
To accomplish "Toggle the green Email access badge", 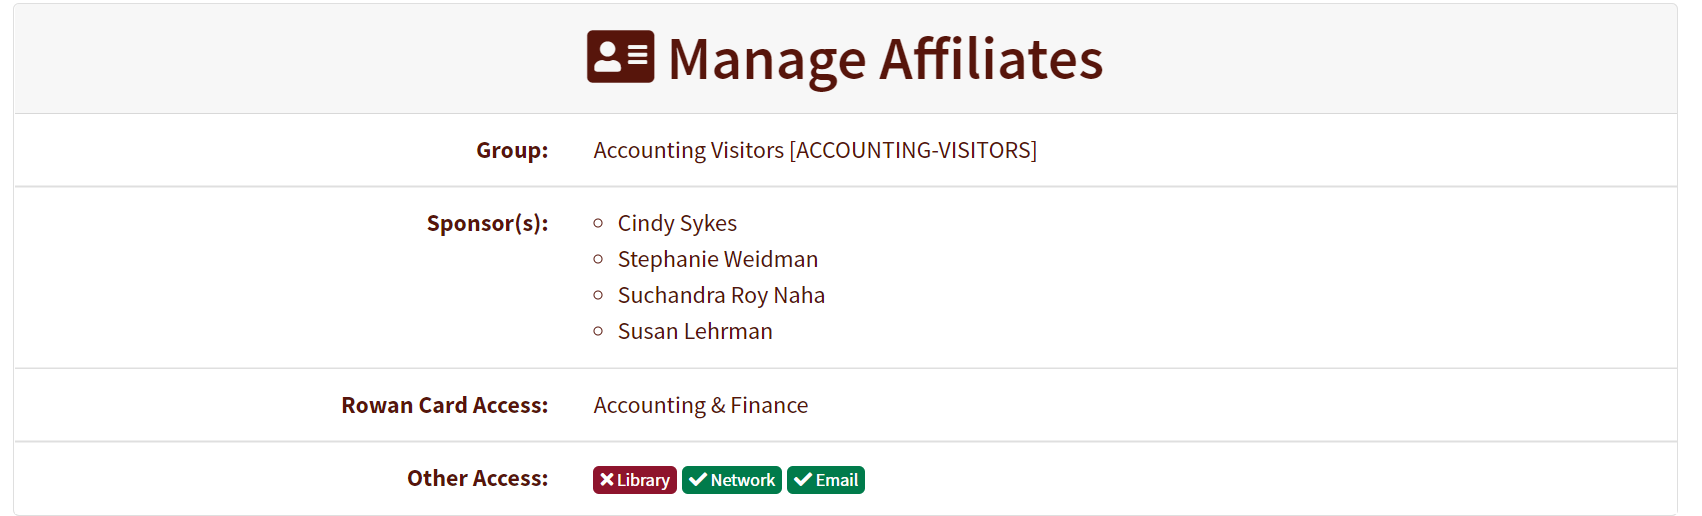I will tap(826, 480).
